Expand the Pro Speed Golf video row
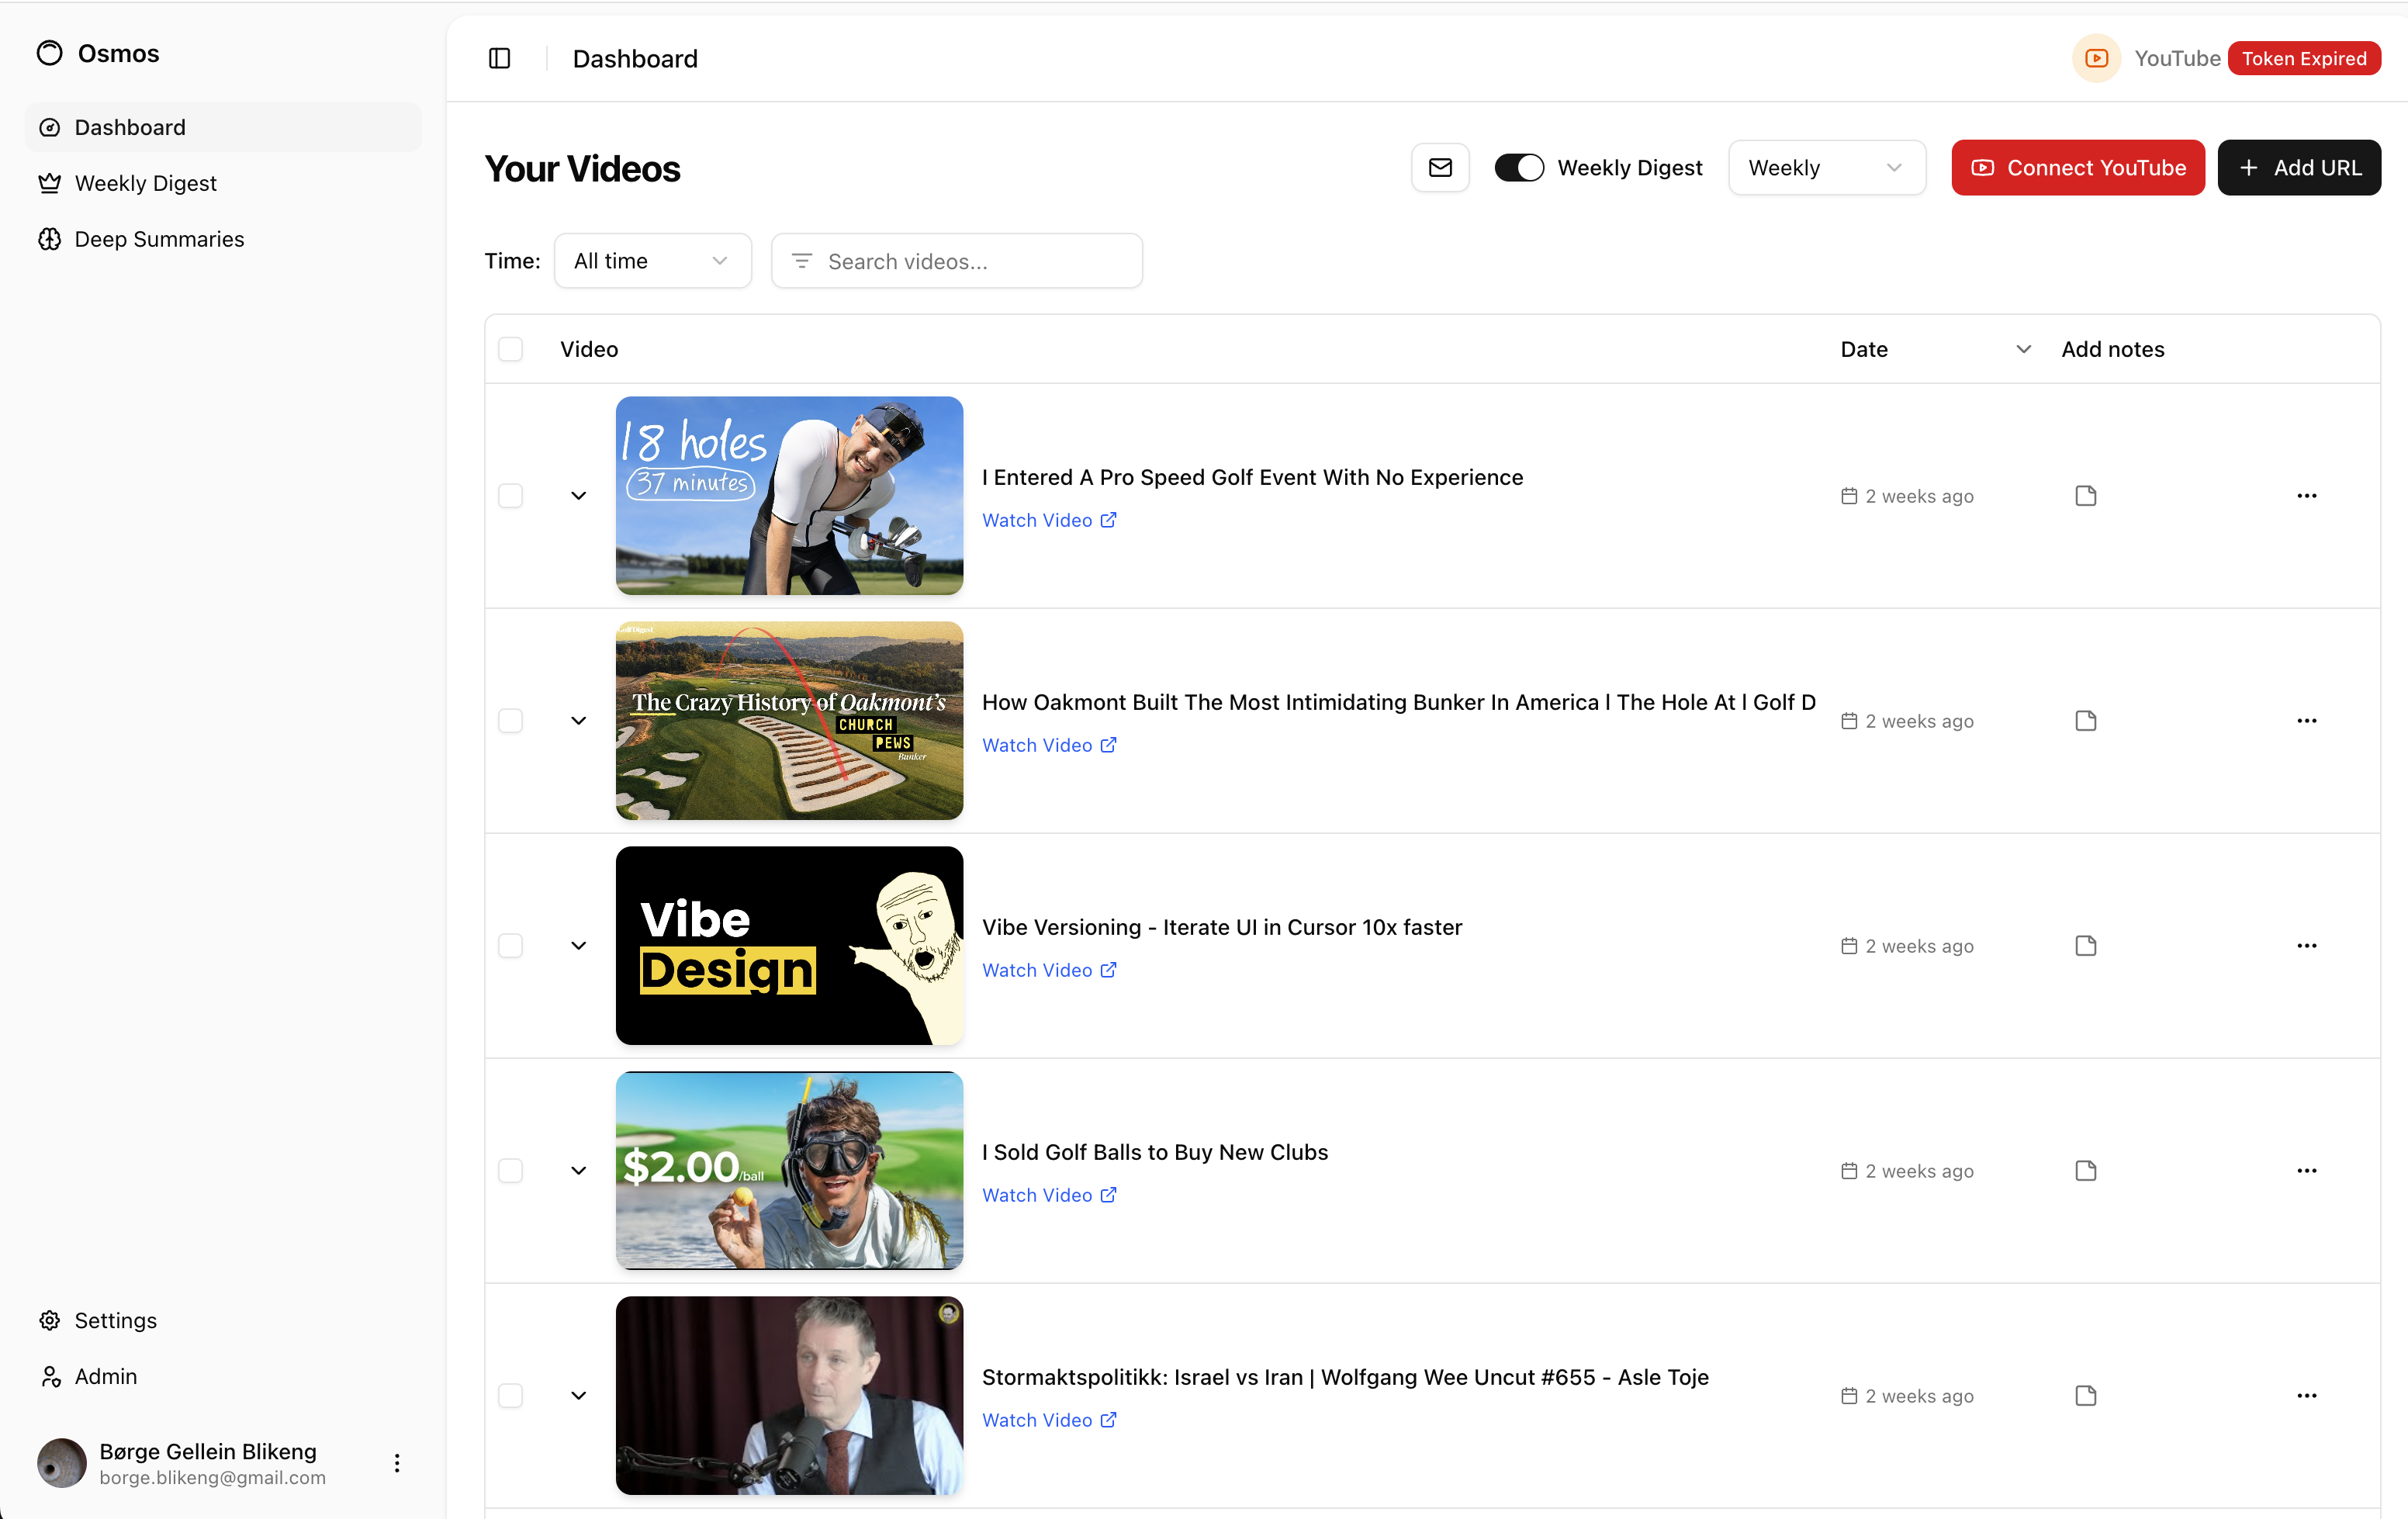The width and height of the screenshot is (2408, 1519). [578, 496]
